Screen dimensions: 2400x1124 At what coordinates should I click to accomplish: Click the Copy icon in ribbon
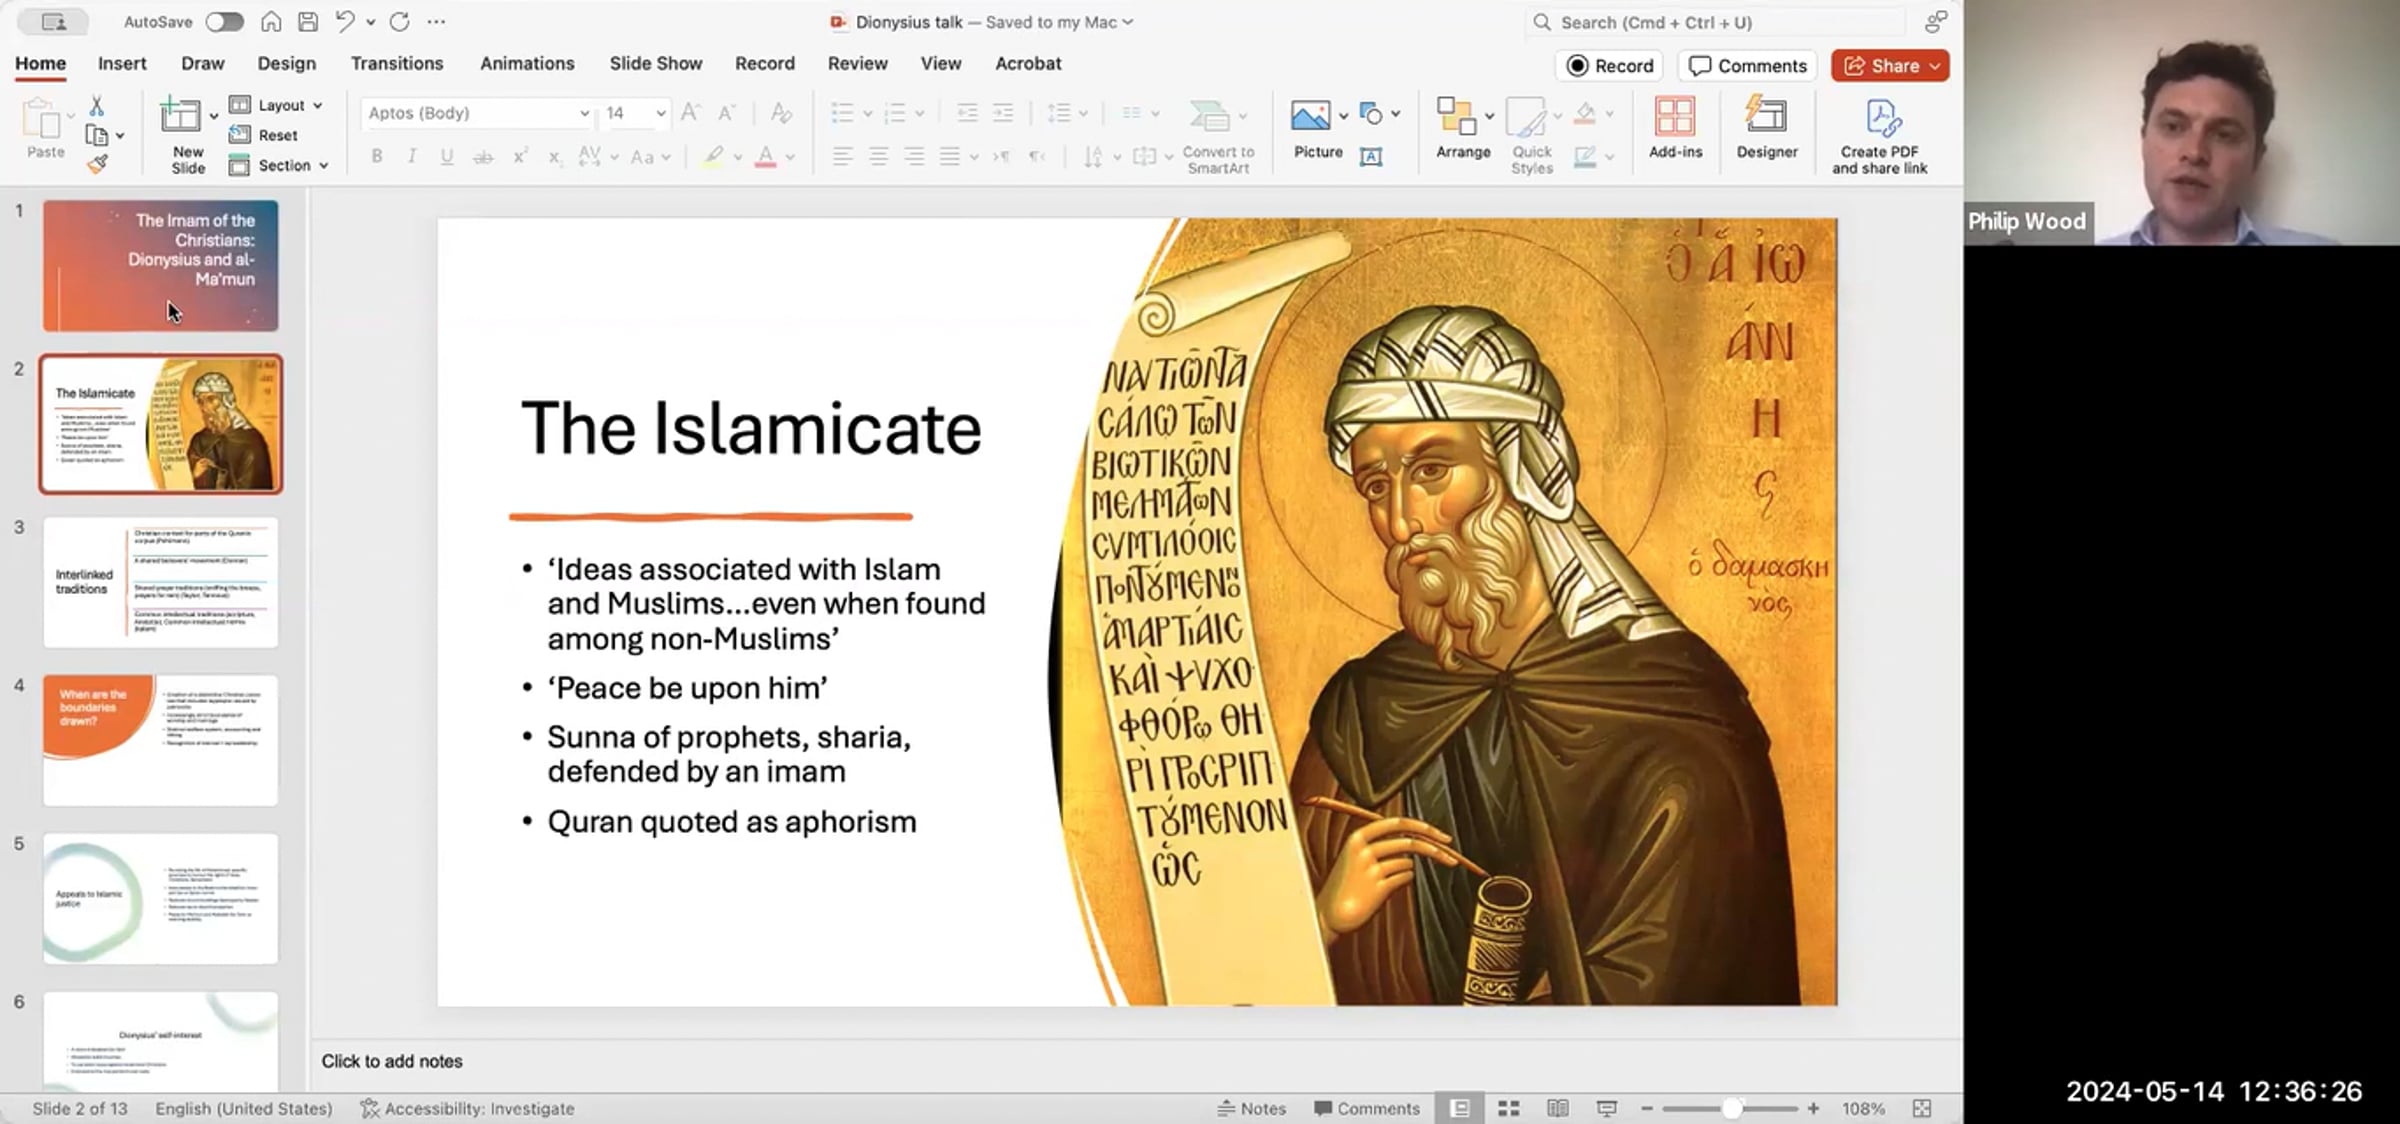[x=97, y=135]
